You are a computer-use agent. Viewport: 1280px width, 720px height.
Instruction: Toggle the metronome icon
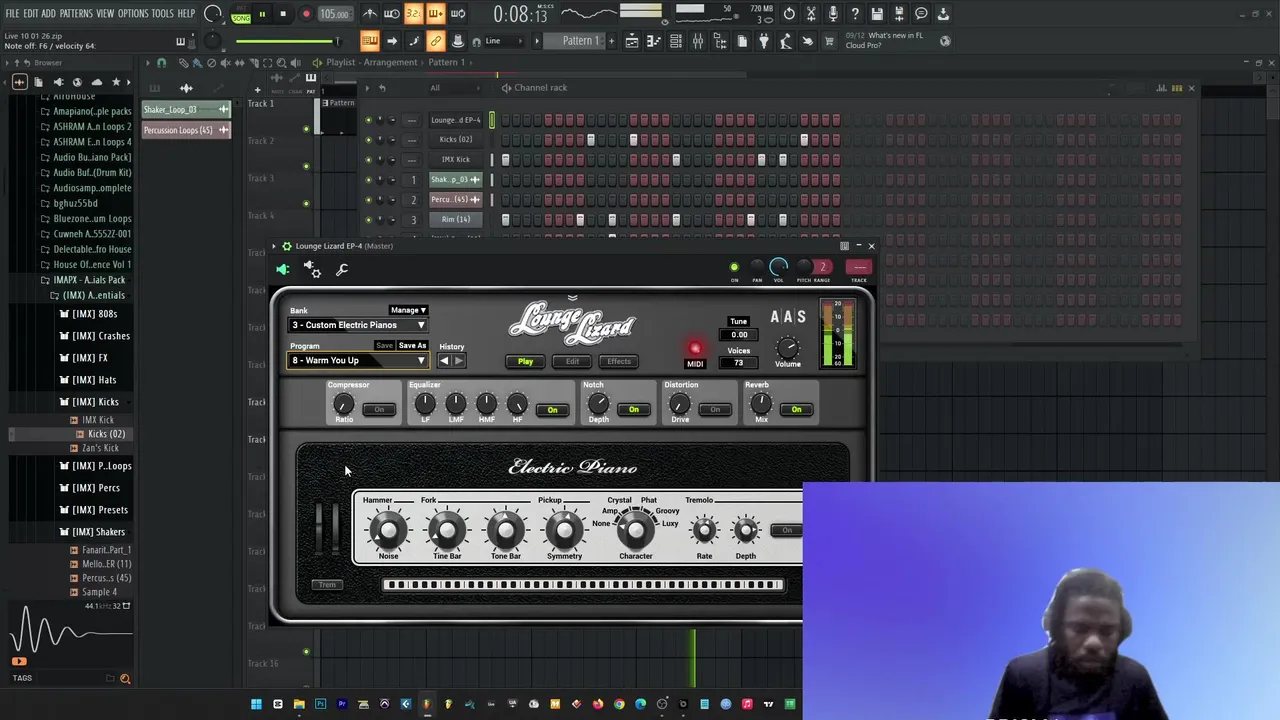pos(370,14)
